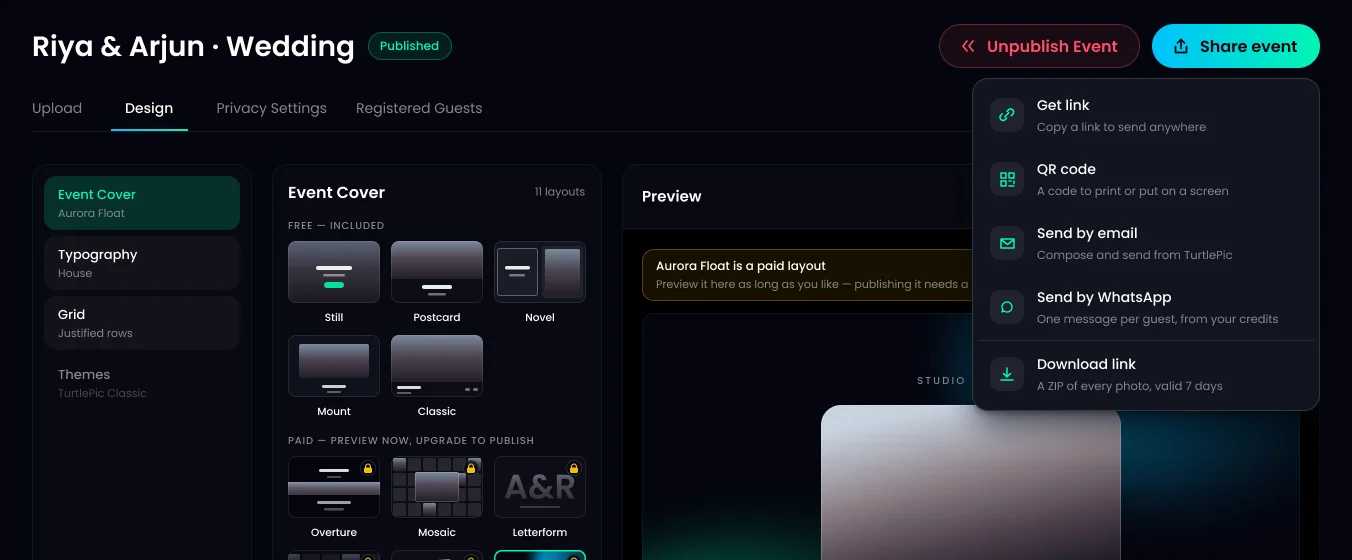Click the 'FREE — INCLUDED' section label
The height and width of the screenshot is (560, 1352).
point(336,226)
